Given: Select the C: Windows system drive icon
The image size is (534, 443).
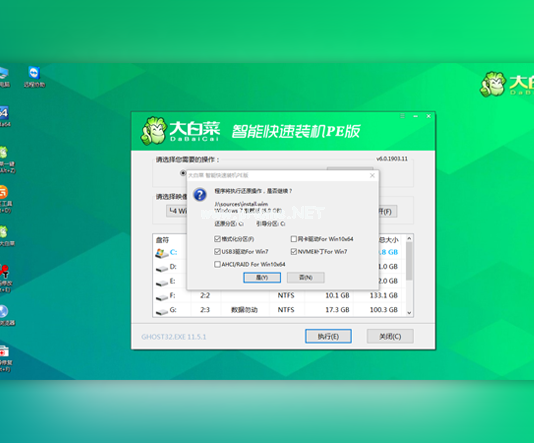Looking at the screenshot, I should click(x=162, y=253).
